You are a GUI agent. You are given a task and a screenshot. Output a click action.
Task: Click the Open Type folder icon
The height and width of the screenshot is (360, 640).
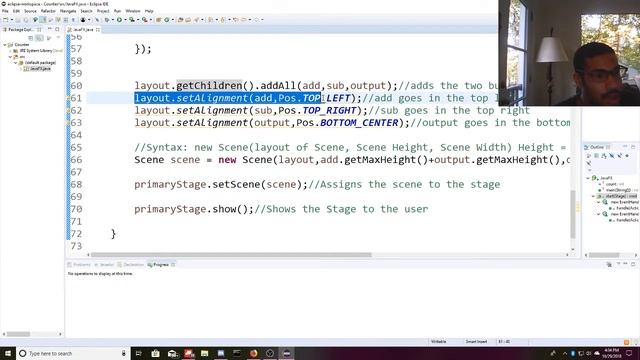tap(180, 20)
